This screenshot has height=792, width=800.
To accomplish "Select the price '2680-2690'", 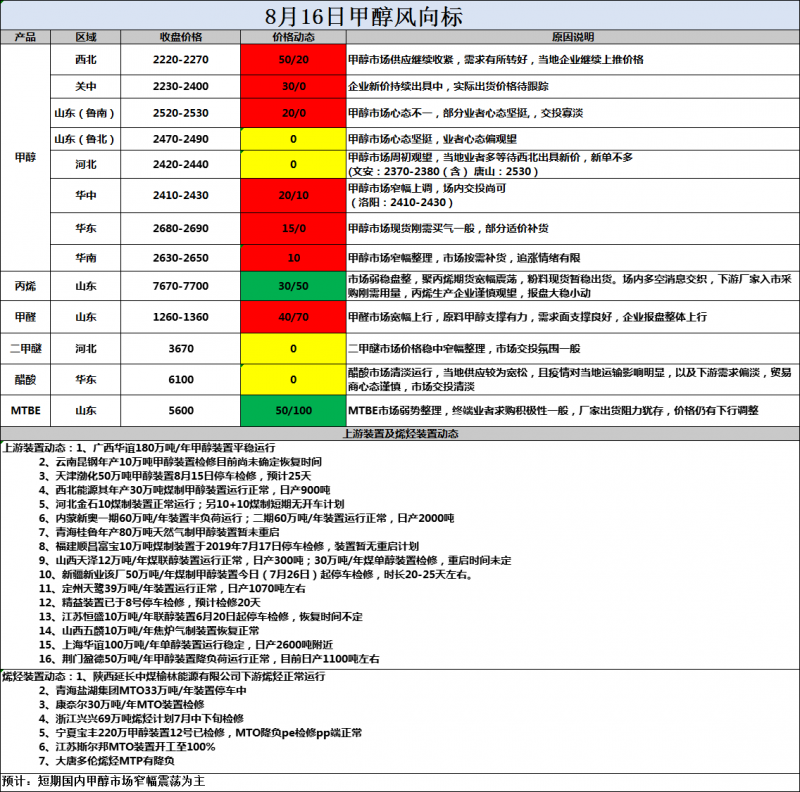I will 181,228.
